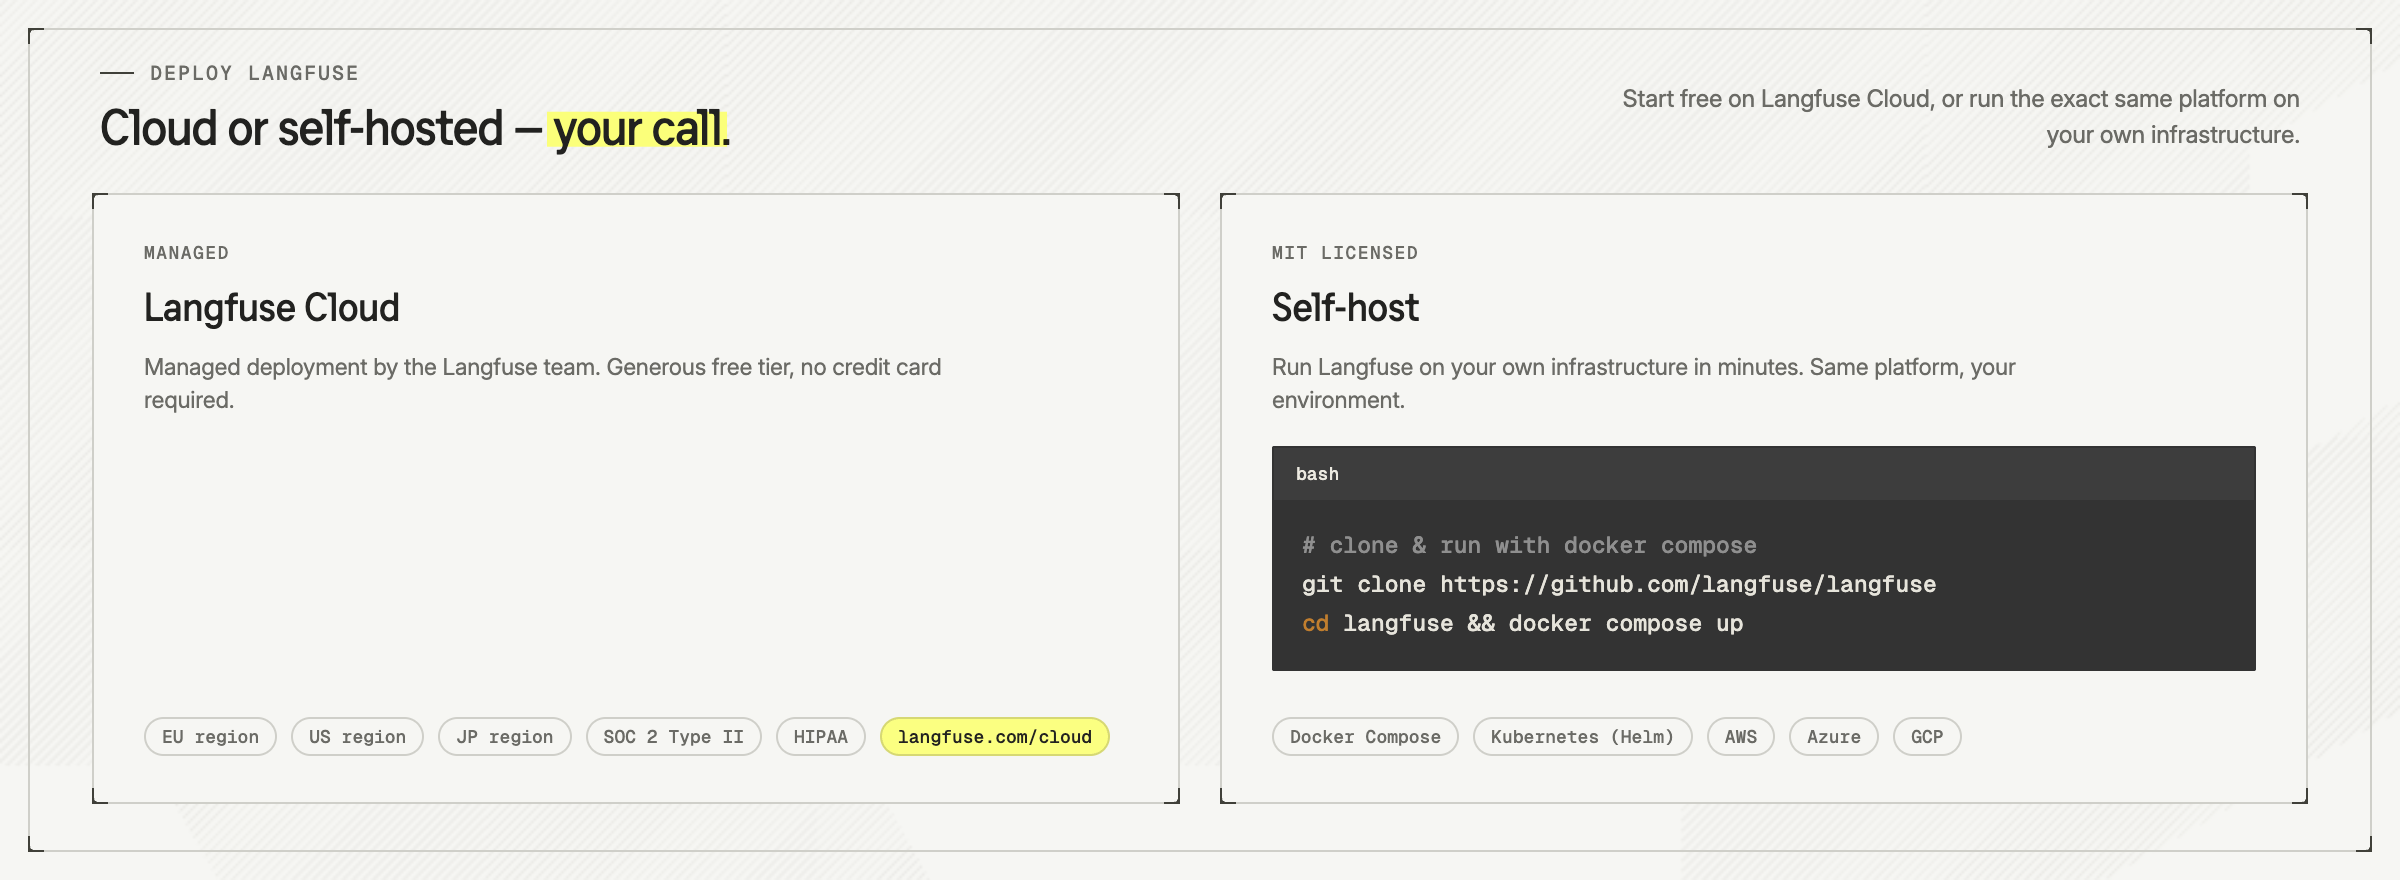This screenshot has height=880, width=2400.
Task: Click the git clone command line
Action: click(x=1618, y=585)
